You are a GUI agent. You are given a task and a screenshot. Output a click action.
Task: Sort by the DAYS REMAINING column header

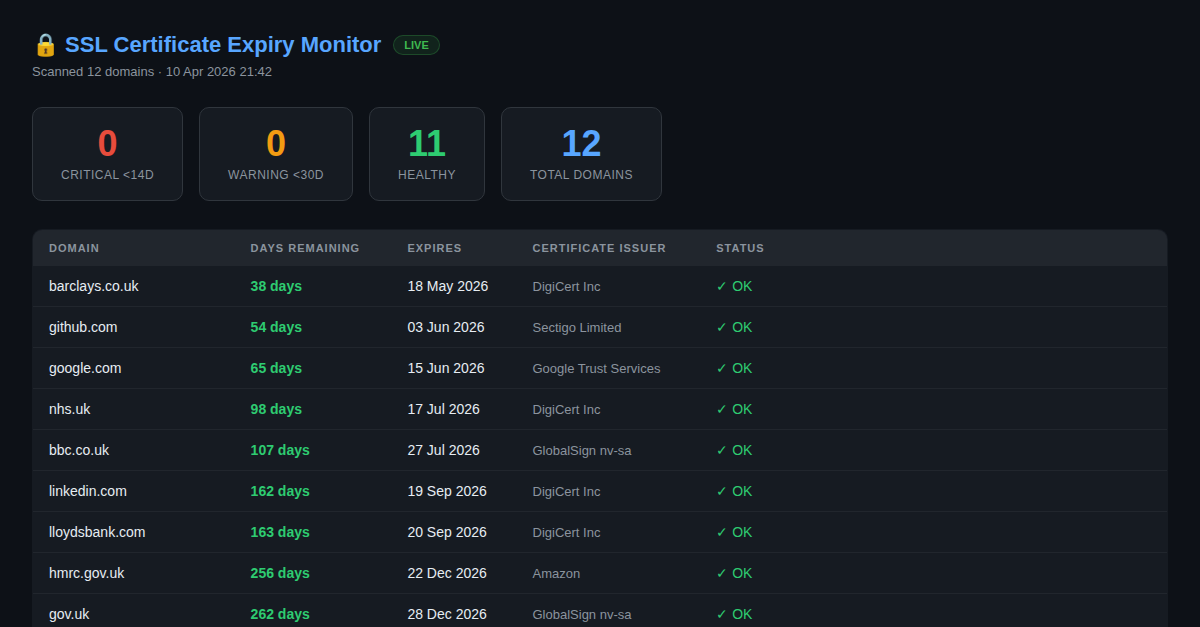305,248
